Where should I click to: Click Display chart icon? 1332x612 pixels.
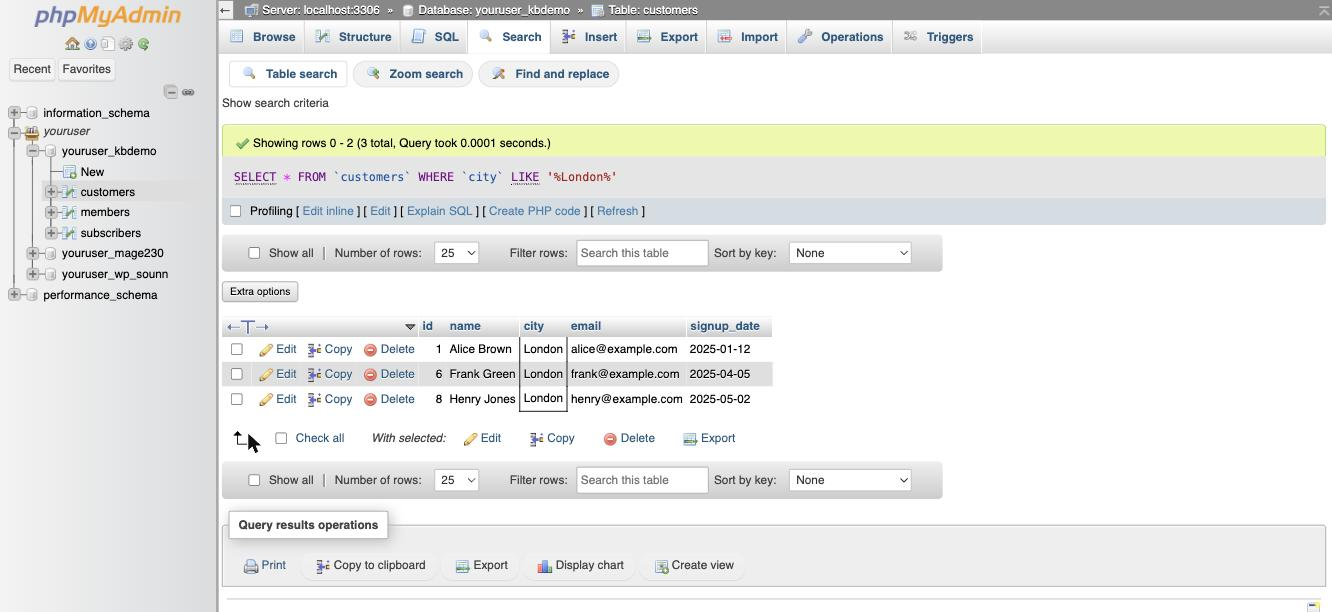click(545, 566)
